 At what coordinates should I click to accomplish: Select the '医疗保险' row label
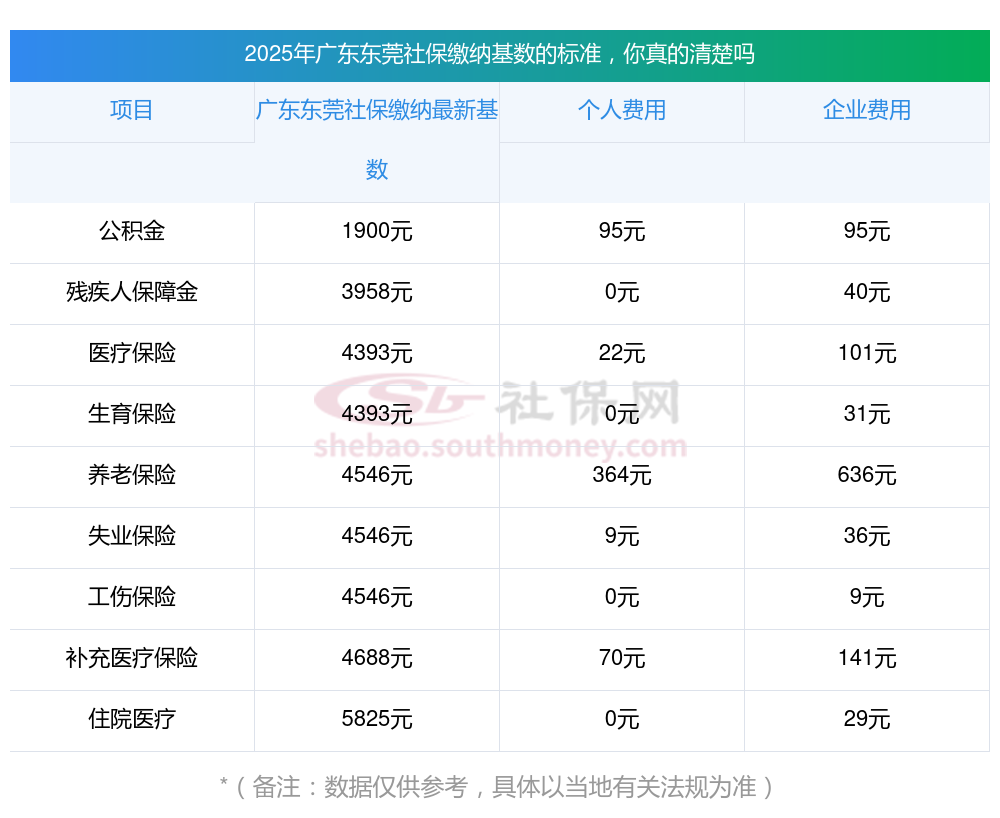(132, 353)
